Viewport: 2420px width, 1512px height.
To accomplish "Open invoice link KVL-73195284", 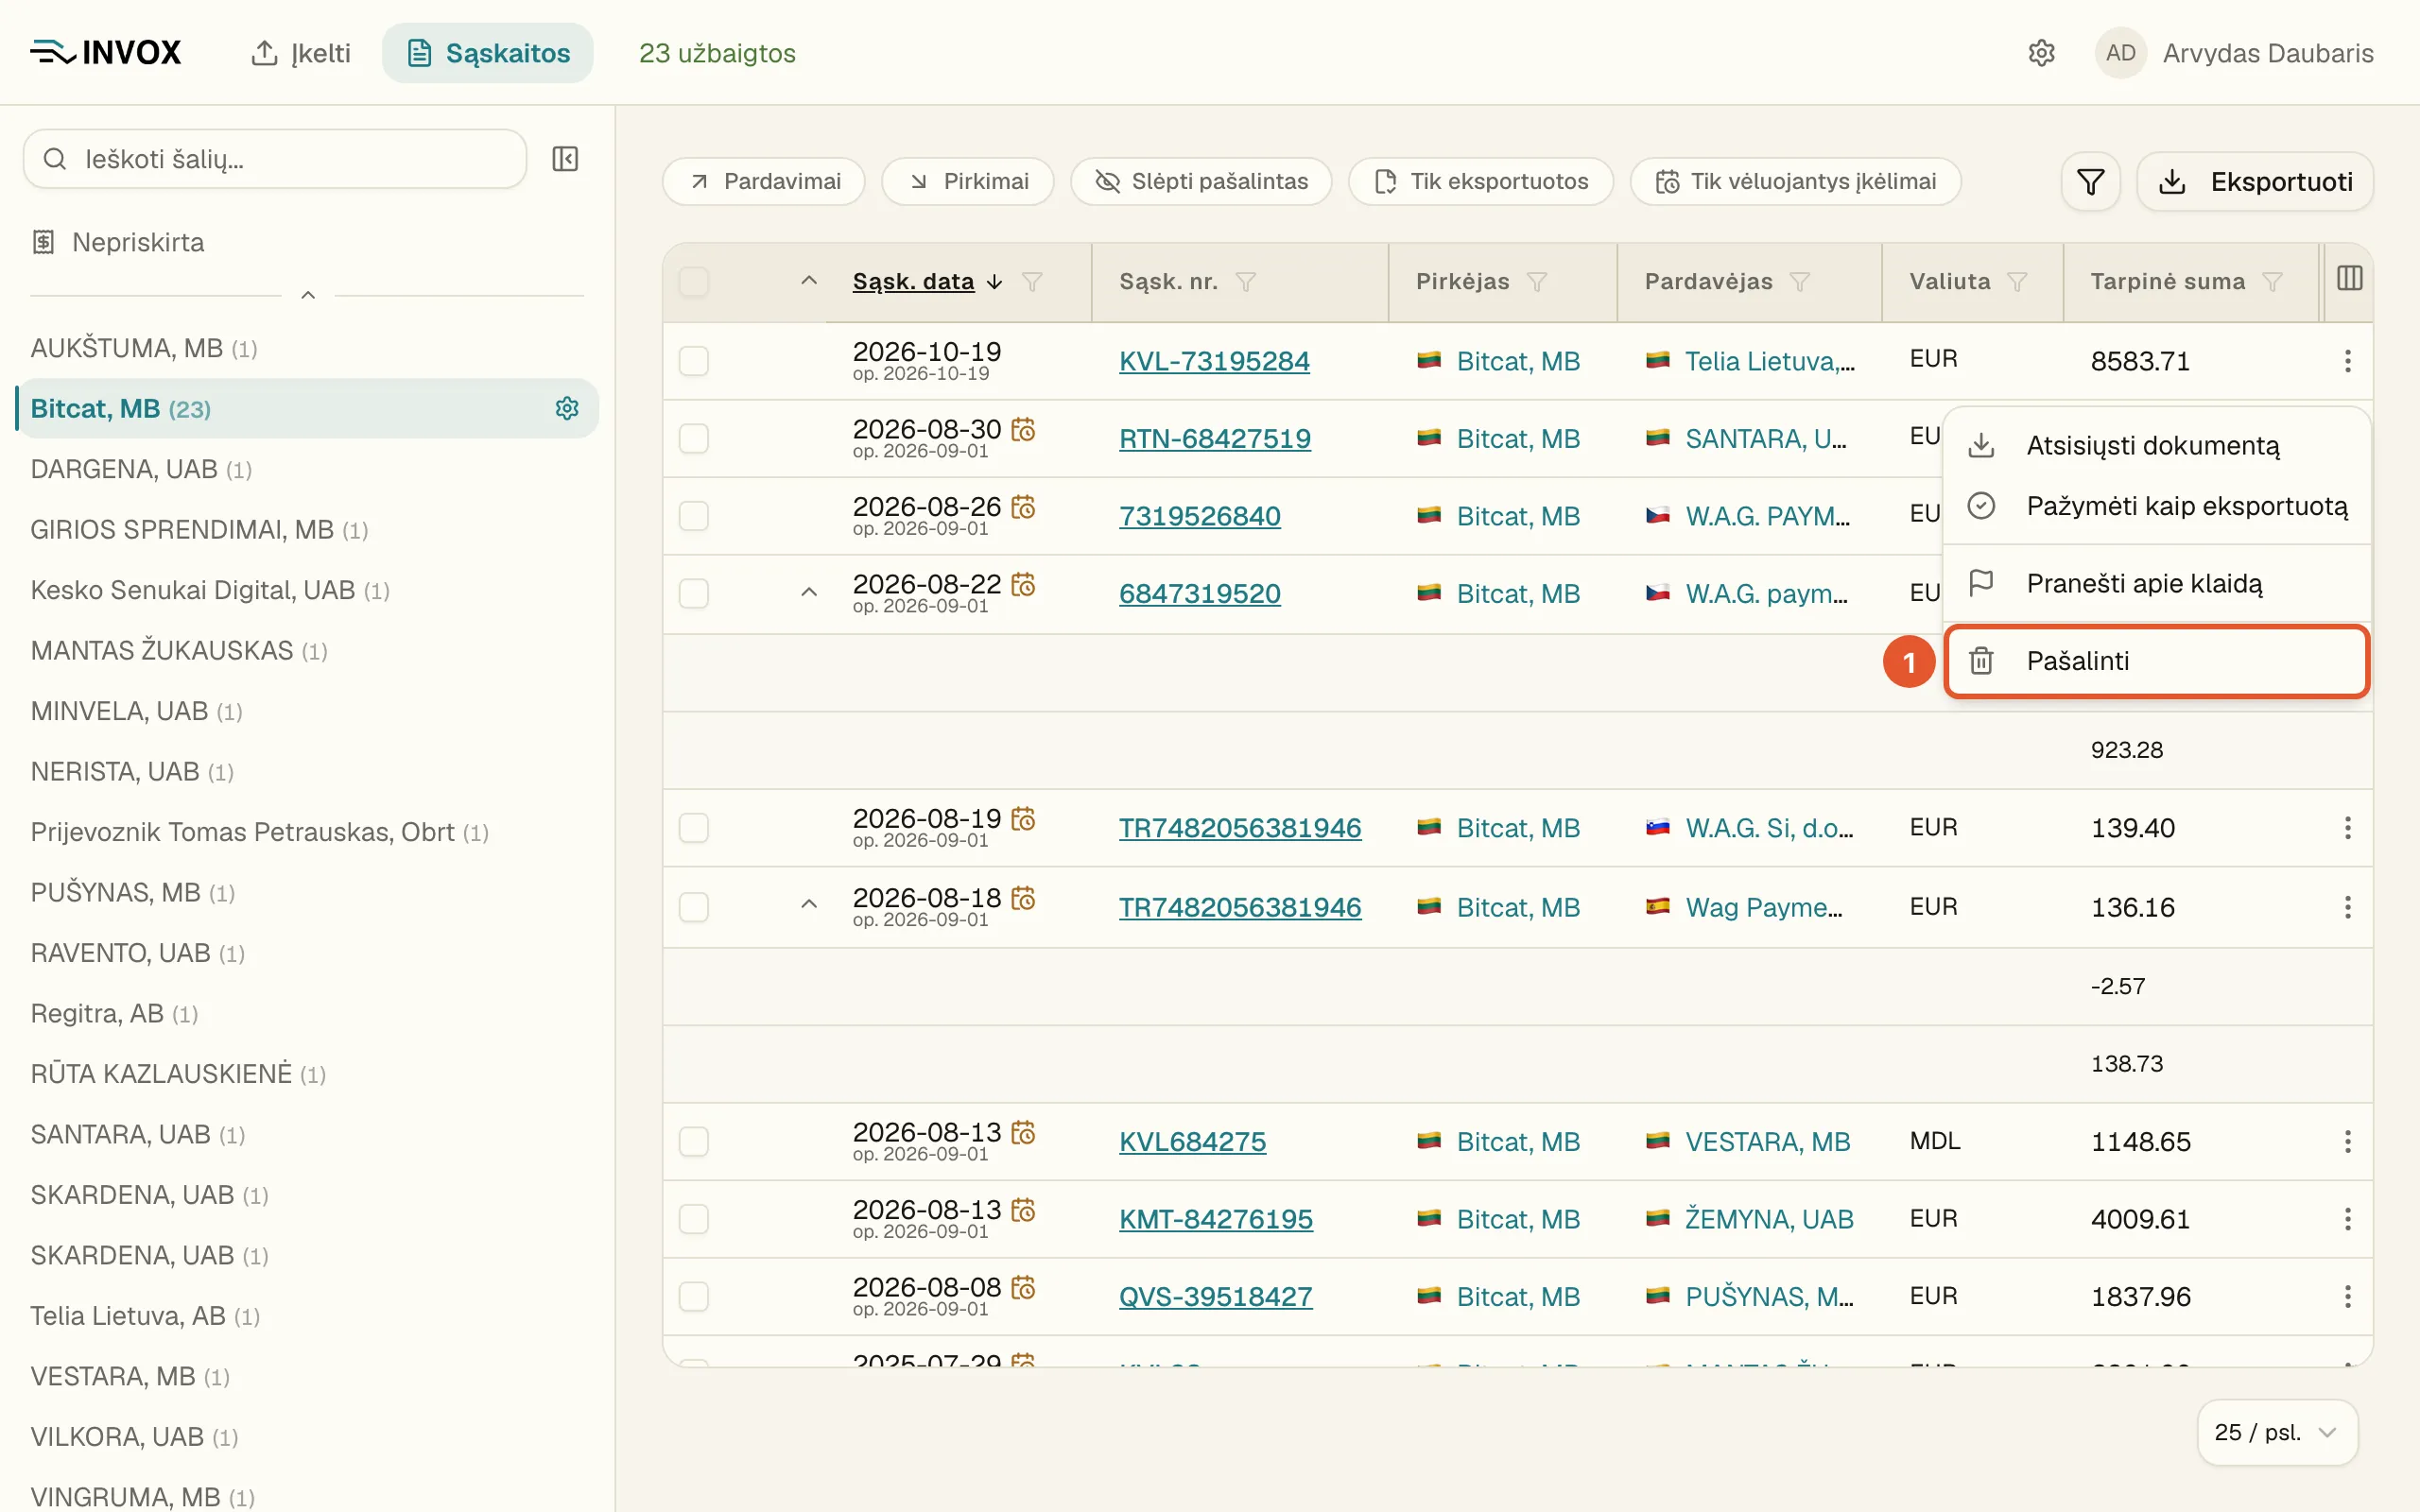I will 1214,361.
